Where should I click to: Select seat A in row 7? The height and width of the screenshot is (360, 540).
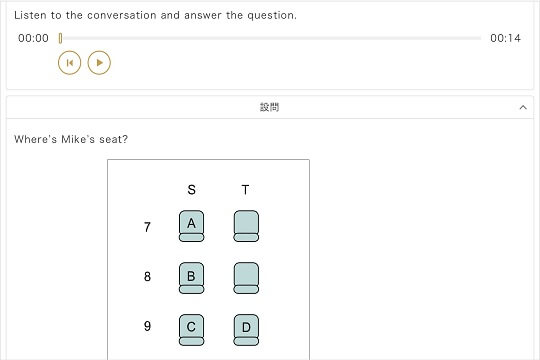point(191,226)
